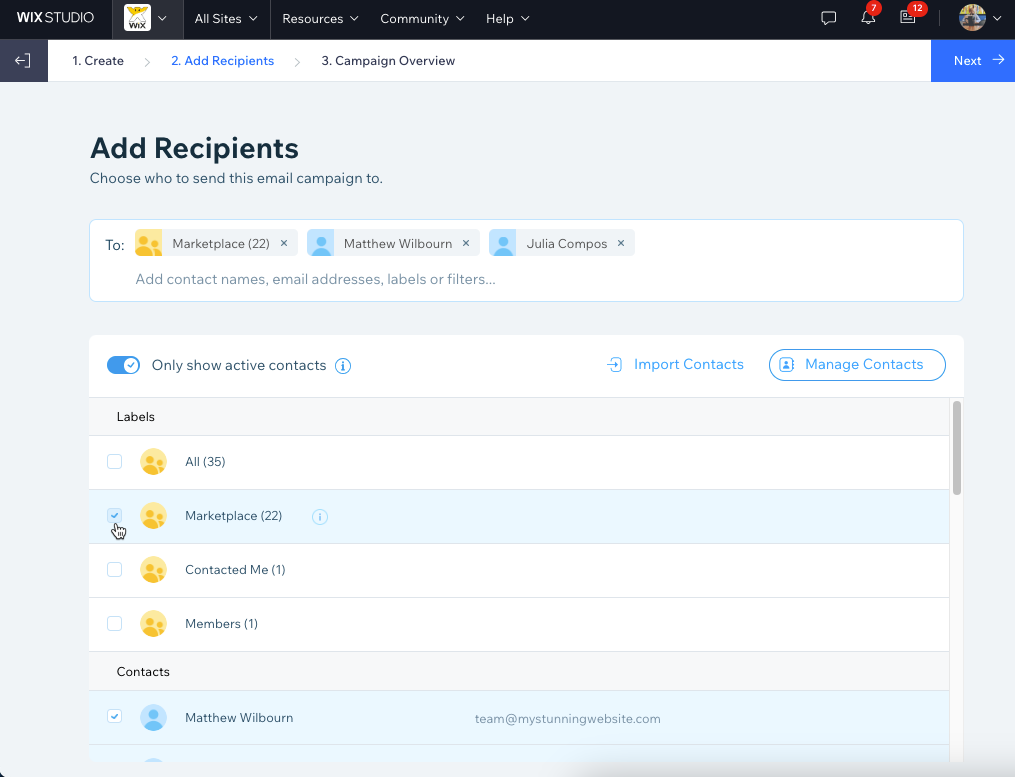Open the notifications bell icon
The width and height of the screenshot is (1015, 777).
pos(868,19)
